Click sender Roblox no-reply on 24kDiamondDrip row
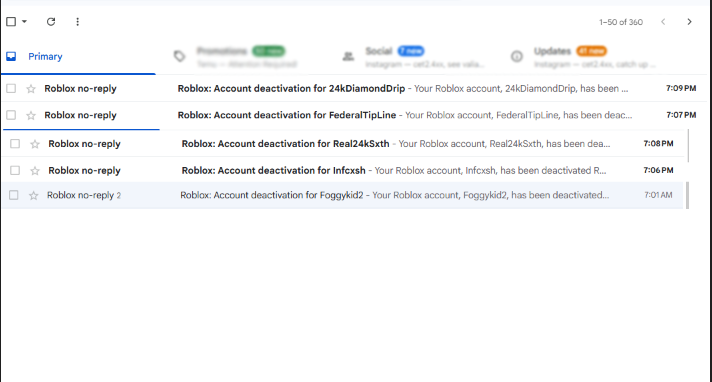 click(x=80, y=89)
